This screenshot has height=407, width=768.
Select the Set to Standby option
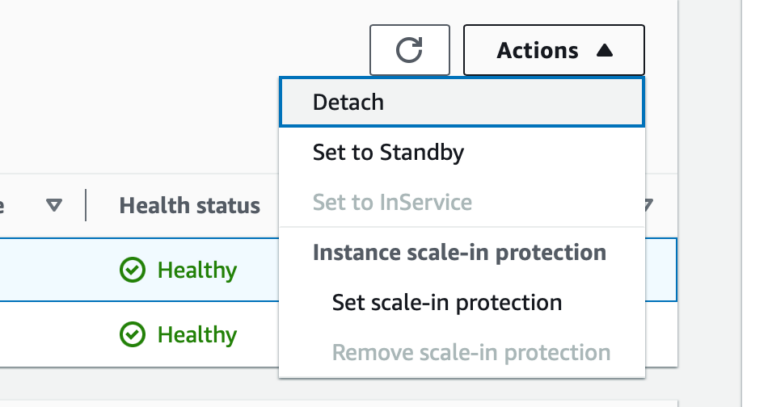pos(462,152)
